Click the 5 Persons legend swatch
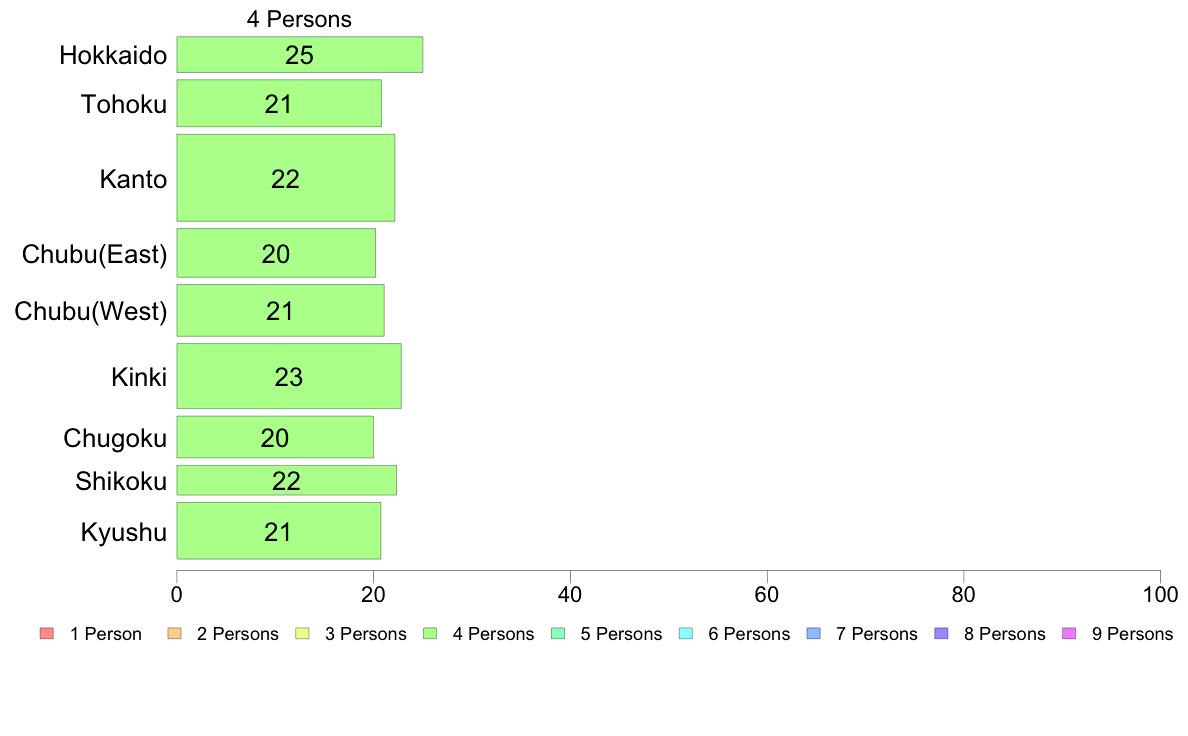Image resolution: width=1188 pixels, height=736 pixels. click(558, 634)
